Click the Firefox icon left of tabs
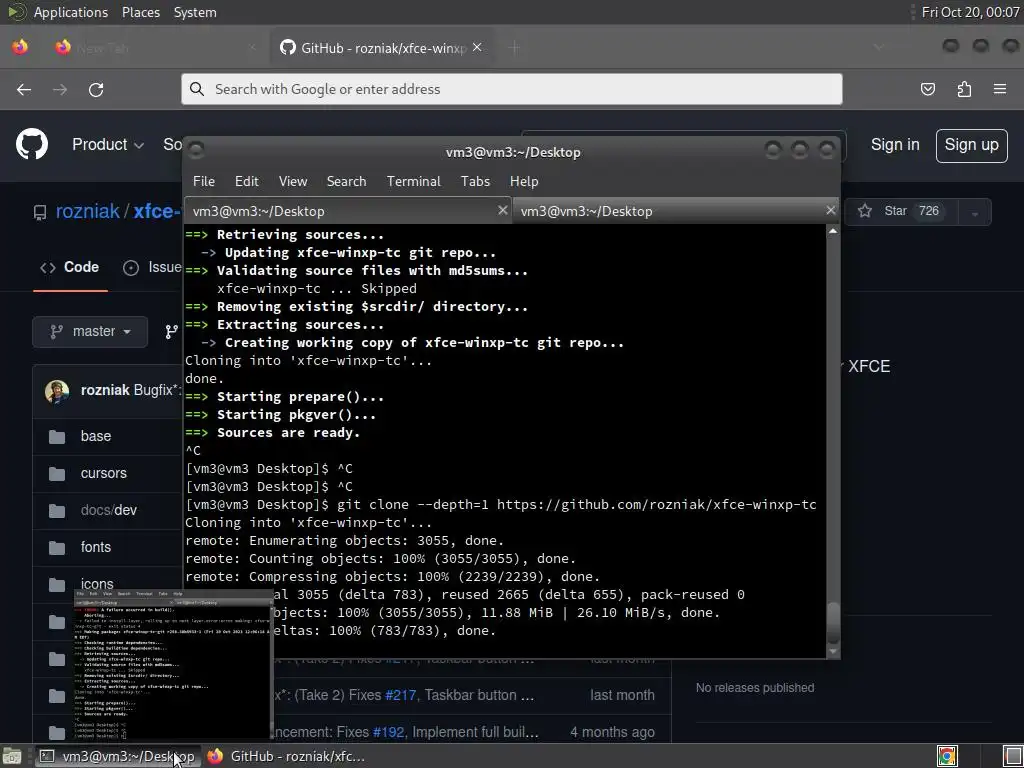The height and width of the screenshot is (768, 1024). point(20,47)
